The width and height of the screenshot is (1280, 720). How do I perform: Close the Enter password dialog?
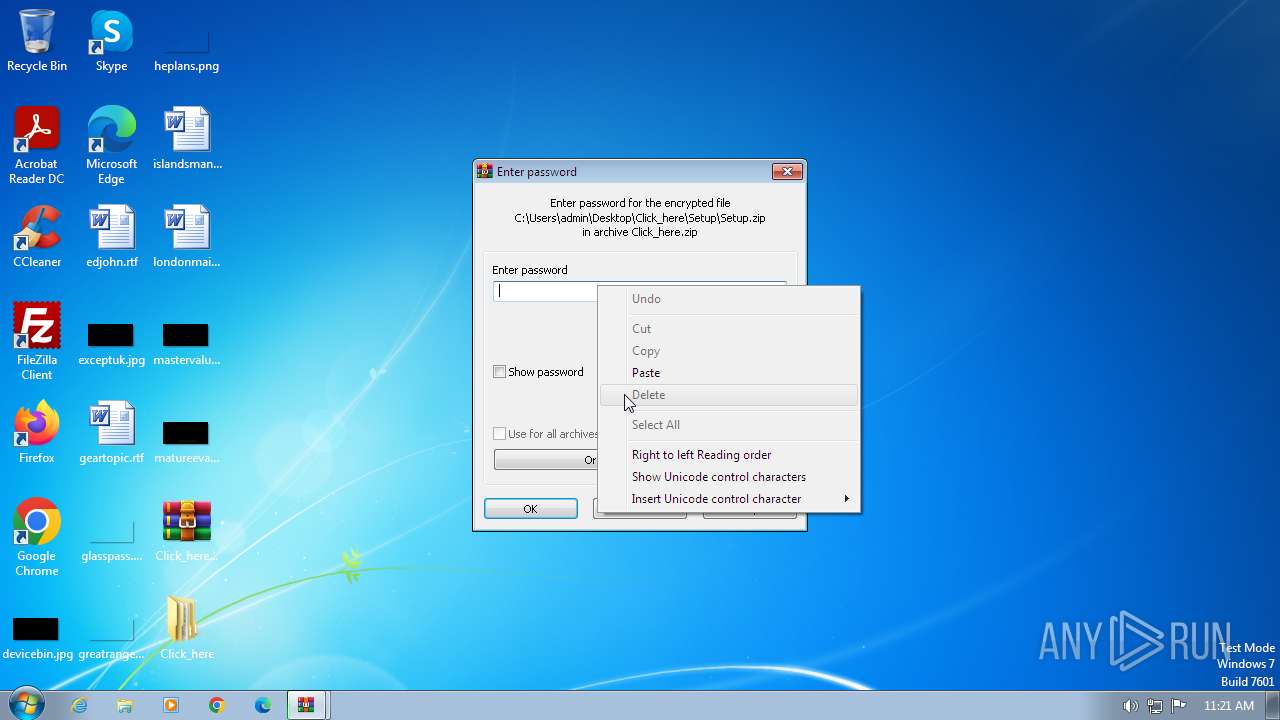[787, 172]
